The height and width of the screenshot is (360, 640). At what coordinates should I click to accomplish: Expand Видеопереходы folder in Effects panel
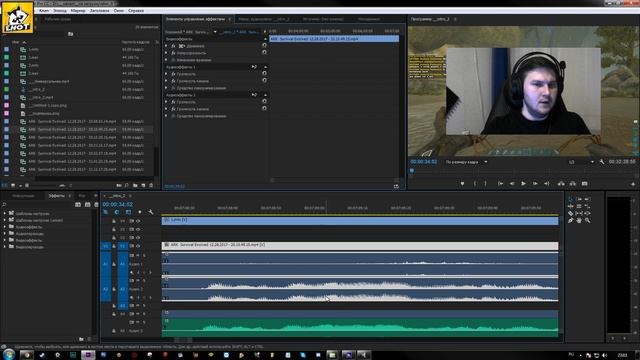point(5,247)
